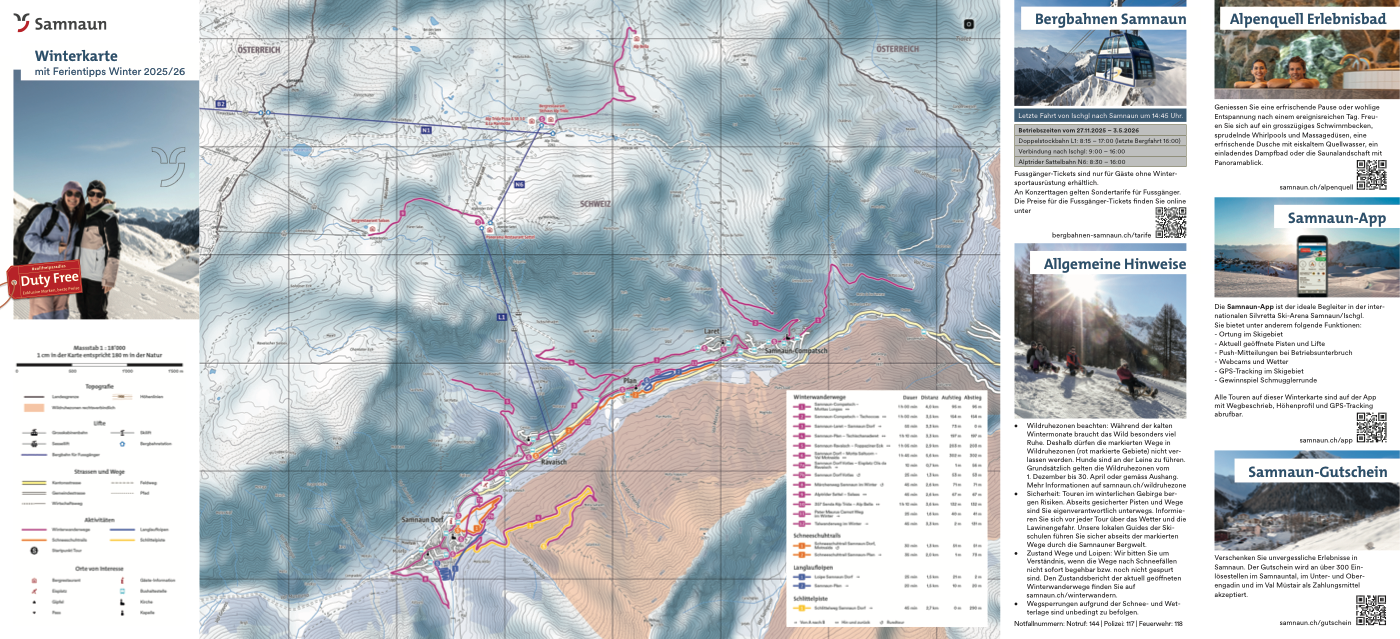
Task: Click the 'Bergbahnen Samnaun' heading
Action: pyautogui.click(x=1110, y=19)
